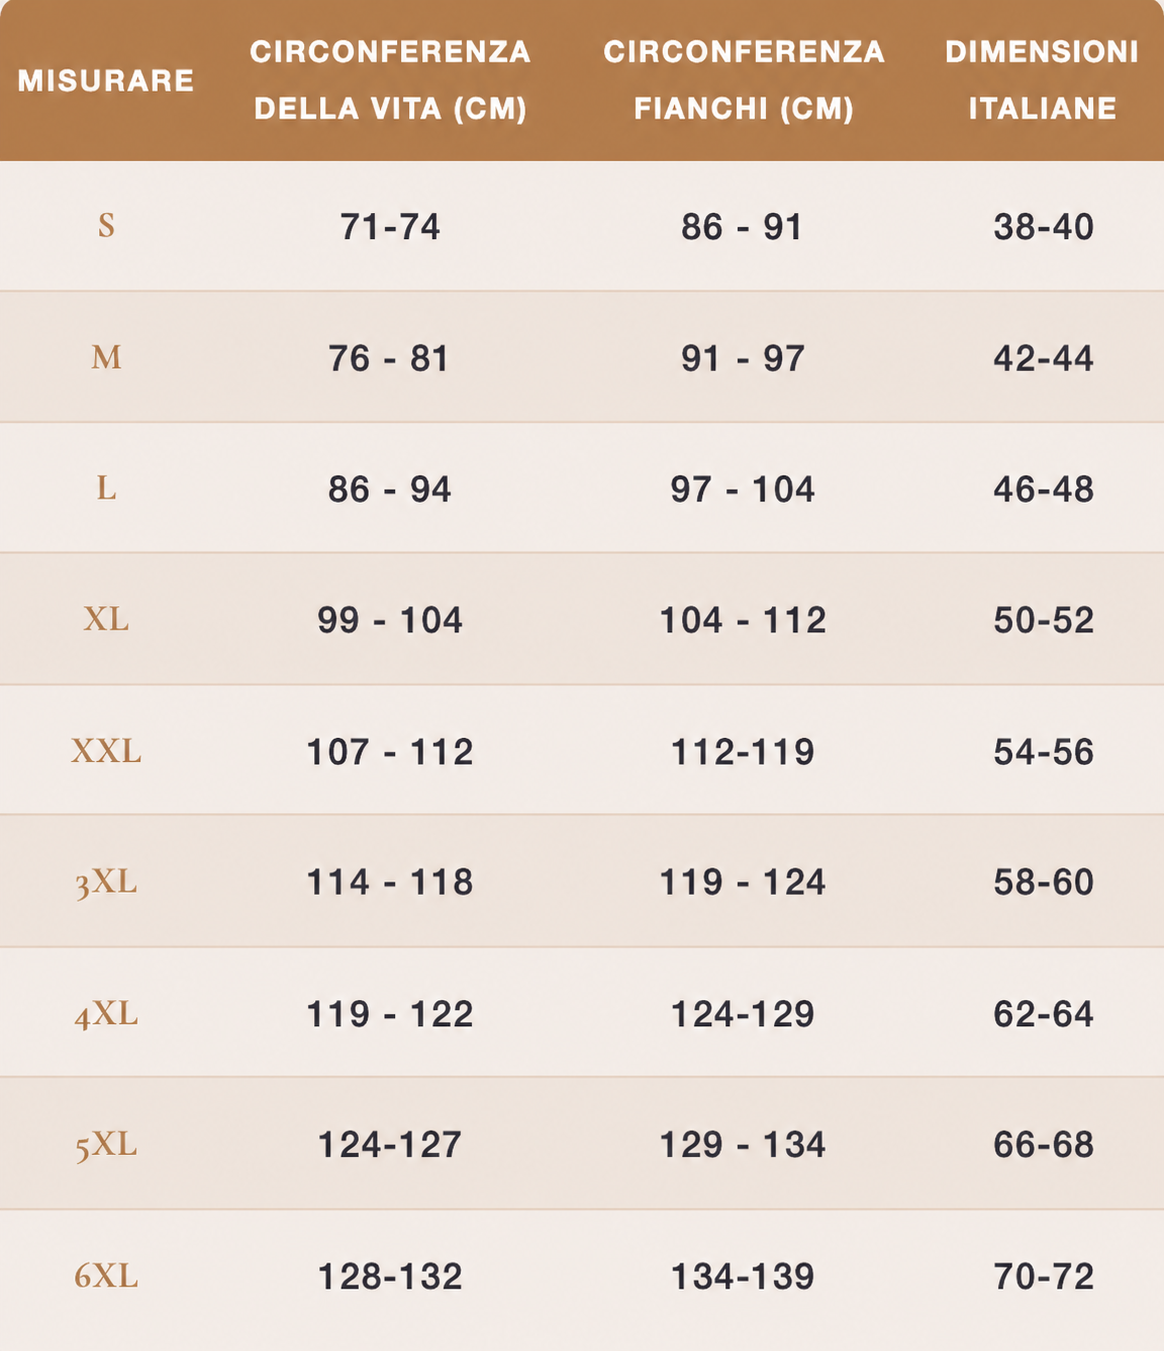Click the L size label
The image size is (1164, 1351).
(x=106, y=488)
